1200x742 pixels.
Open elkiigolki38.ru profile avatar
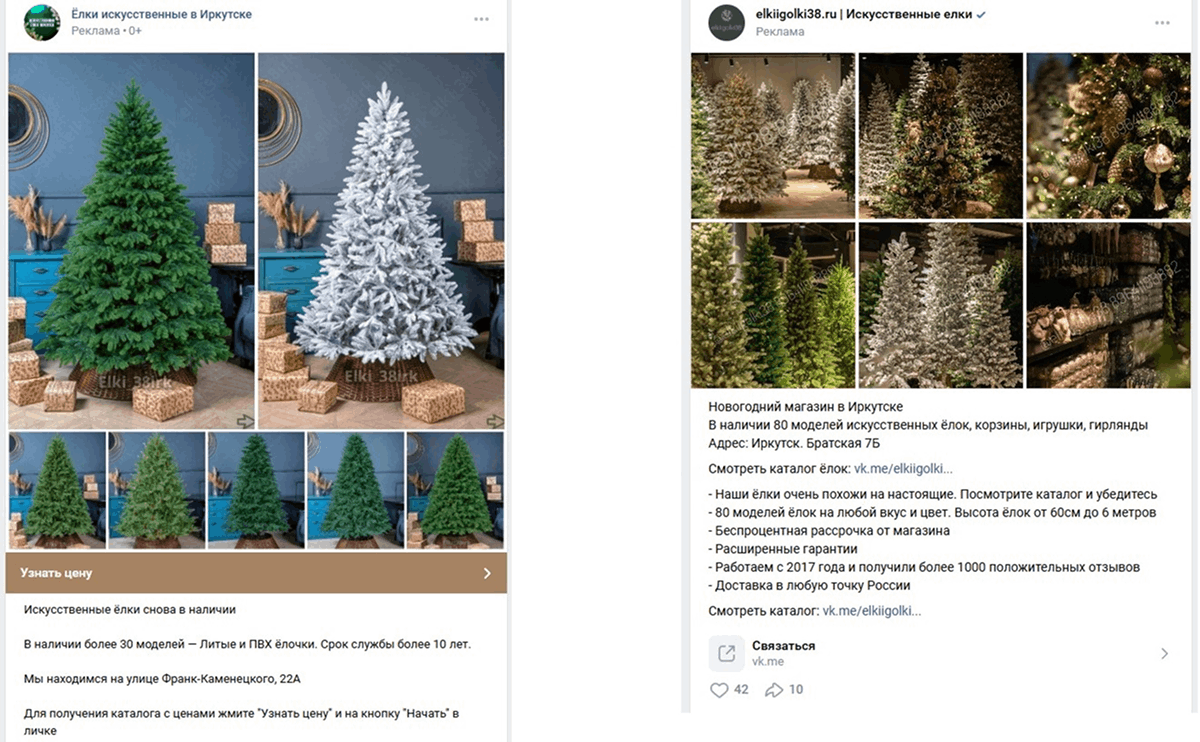(726, 22)
